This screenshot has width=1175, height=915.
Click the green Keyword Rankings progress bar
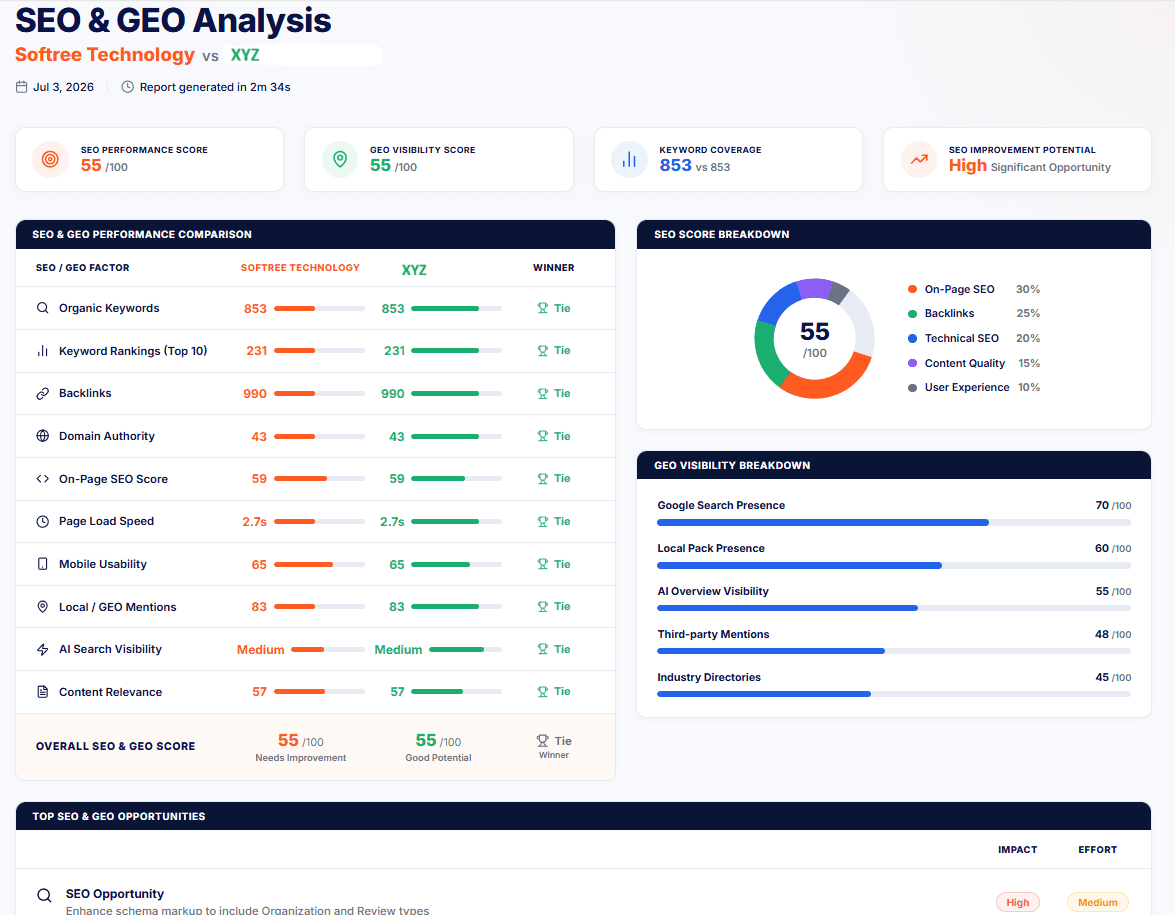(x=456, y=351)
